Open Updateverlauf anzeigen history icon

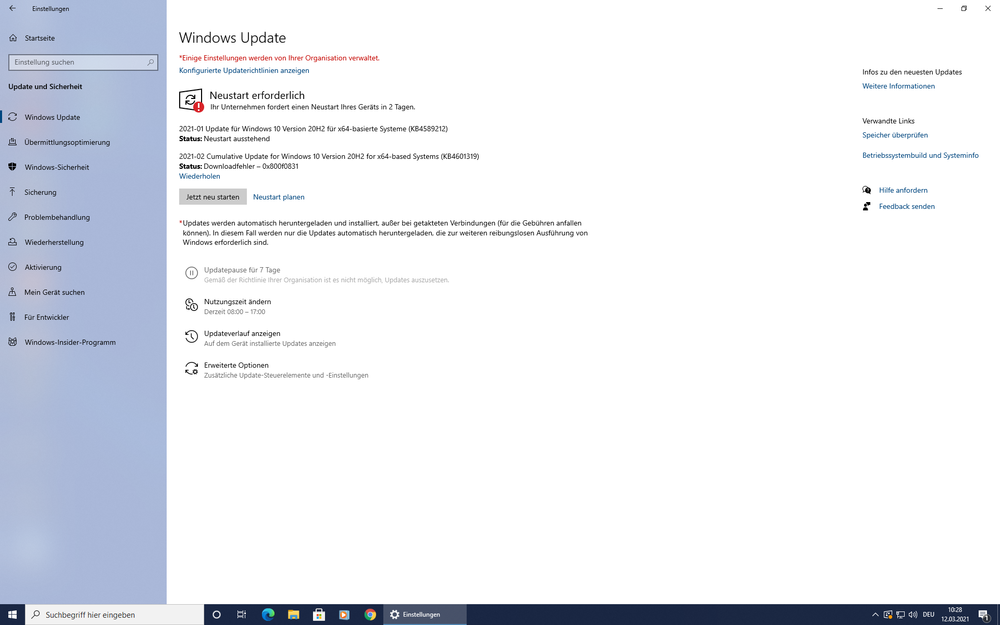coord(191,337)
